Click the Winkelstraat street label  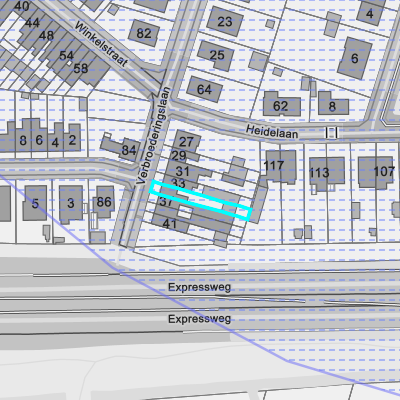click(x=101, y=44)
